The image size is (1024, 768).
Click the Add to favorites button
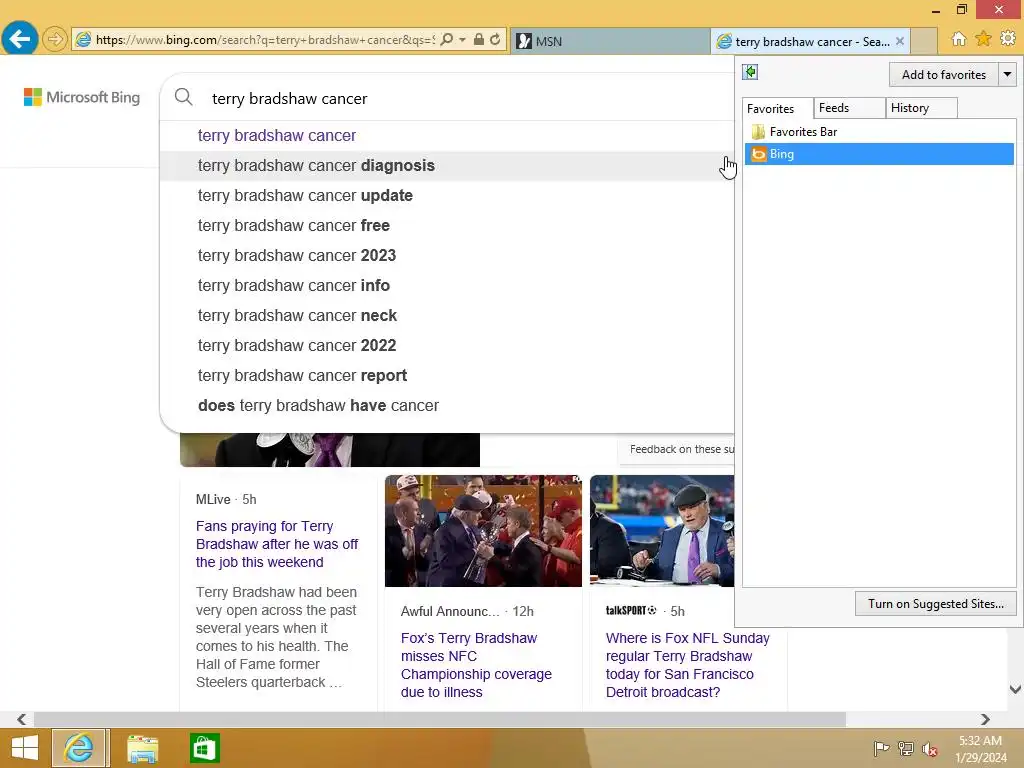pyautogui.click(x=943, y=74)
